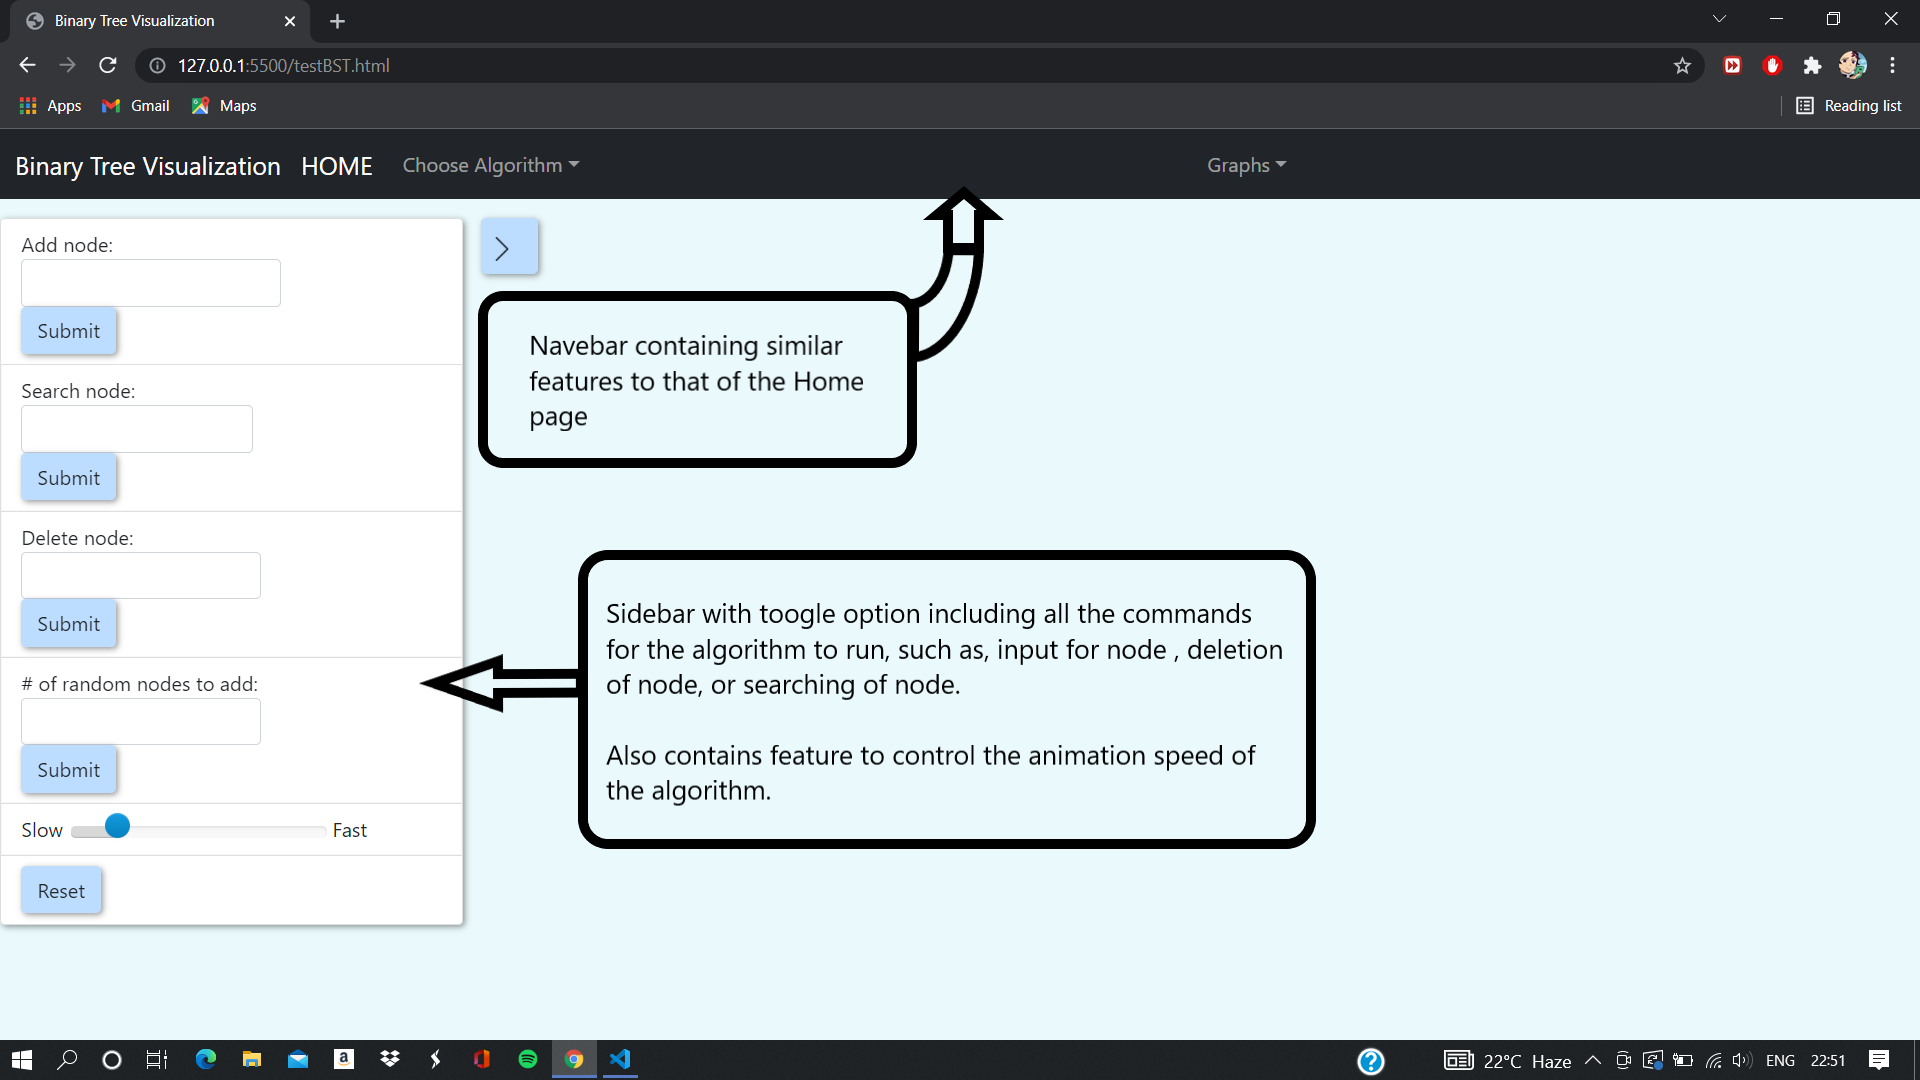1920x1080 pixels.
Task: Click the refresh/reload page icon
Action: click(108, 66)
